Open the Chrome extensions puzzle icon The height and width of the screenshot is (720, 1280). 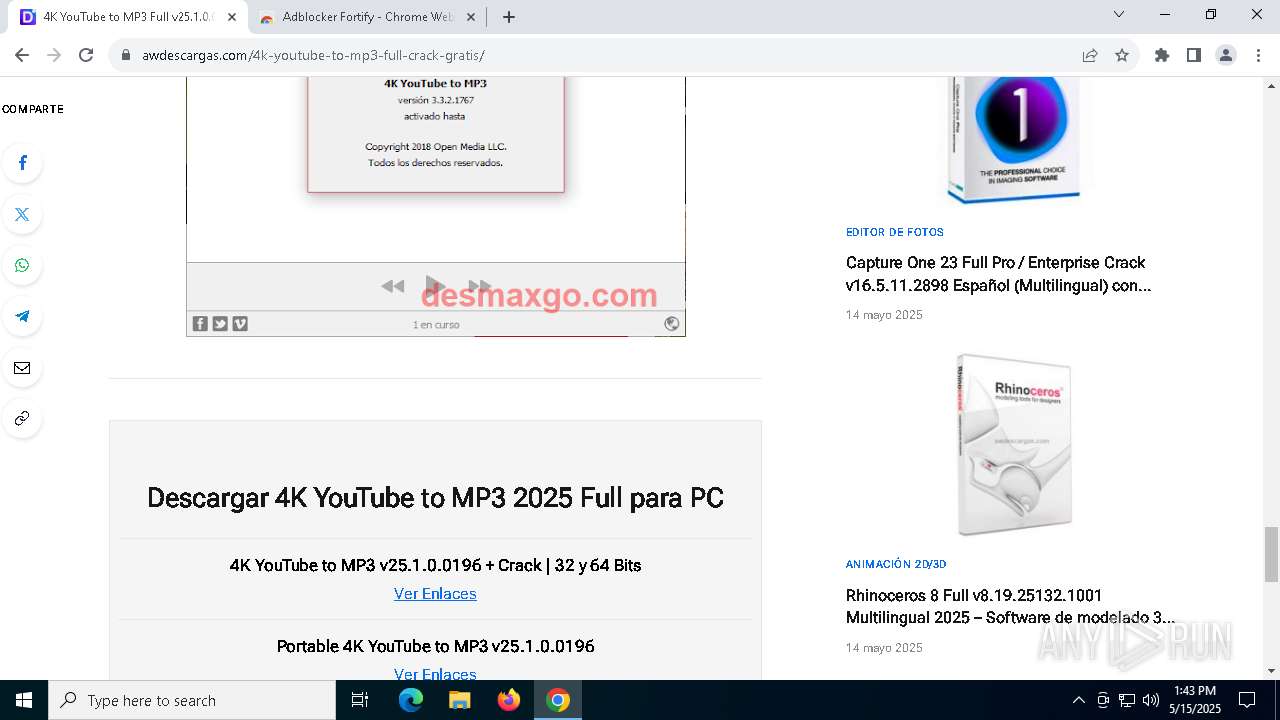tap(1162, 55)
